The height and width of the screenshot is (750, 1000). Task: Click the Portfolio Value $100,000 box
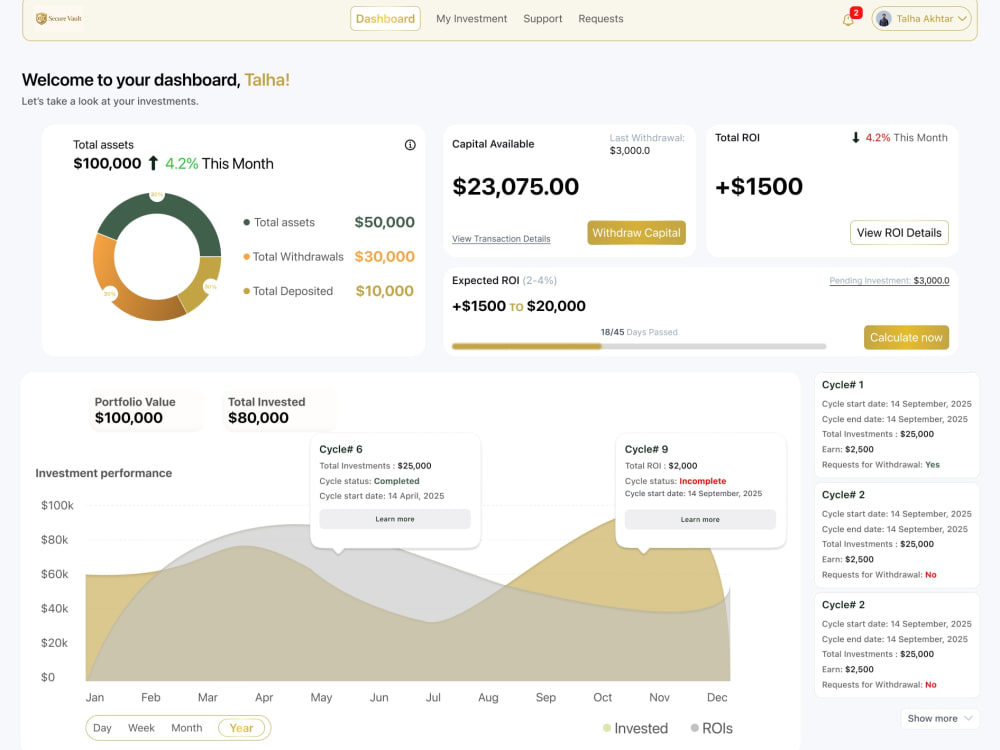(146, 410)
